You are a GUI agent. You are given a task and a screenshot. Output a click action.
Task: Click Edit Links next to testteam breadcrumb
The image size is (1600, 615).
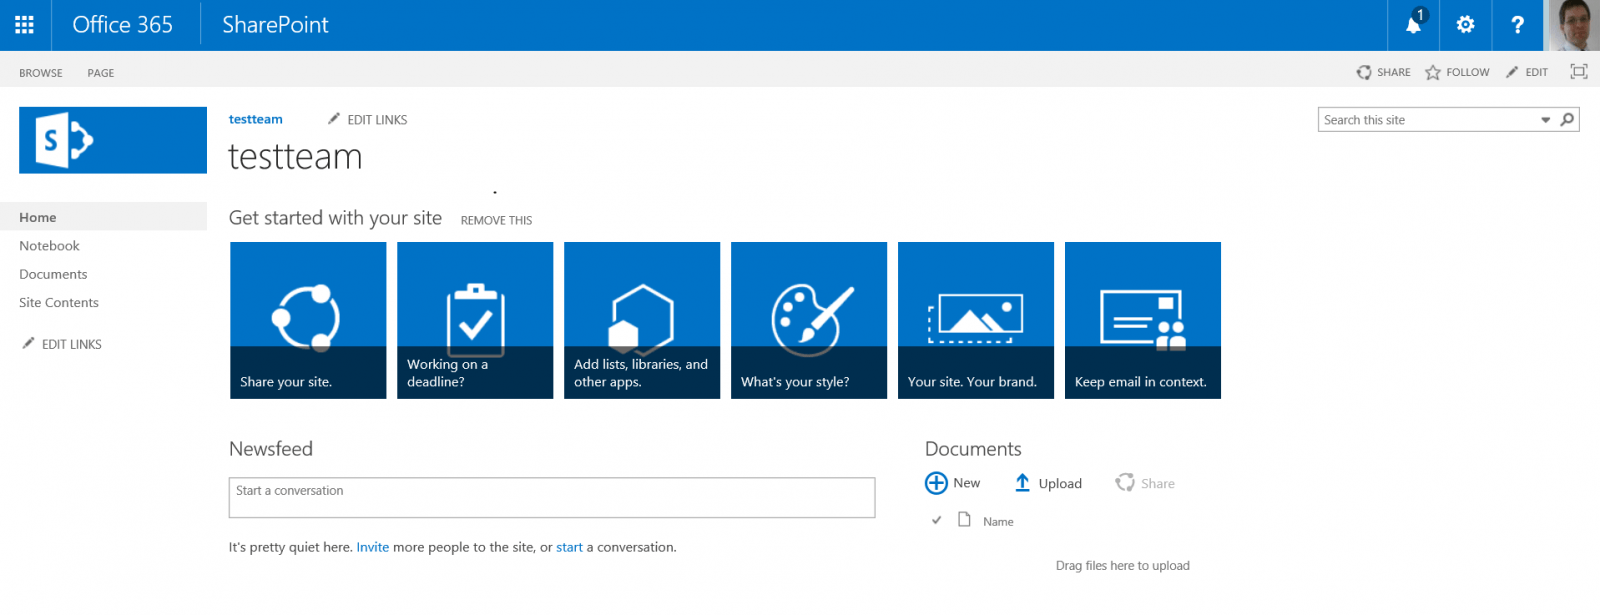(x=367, y=119)
